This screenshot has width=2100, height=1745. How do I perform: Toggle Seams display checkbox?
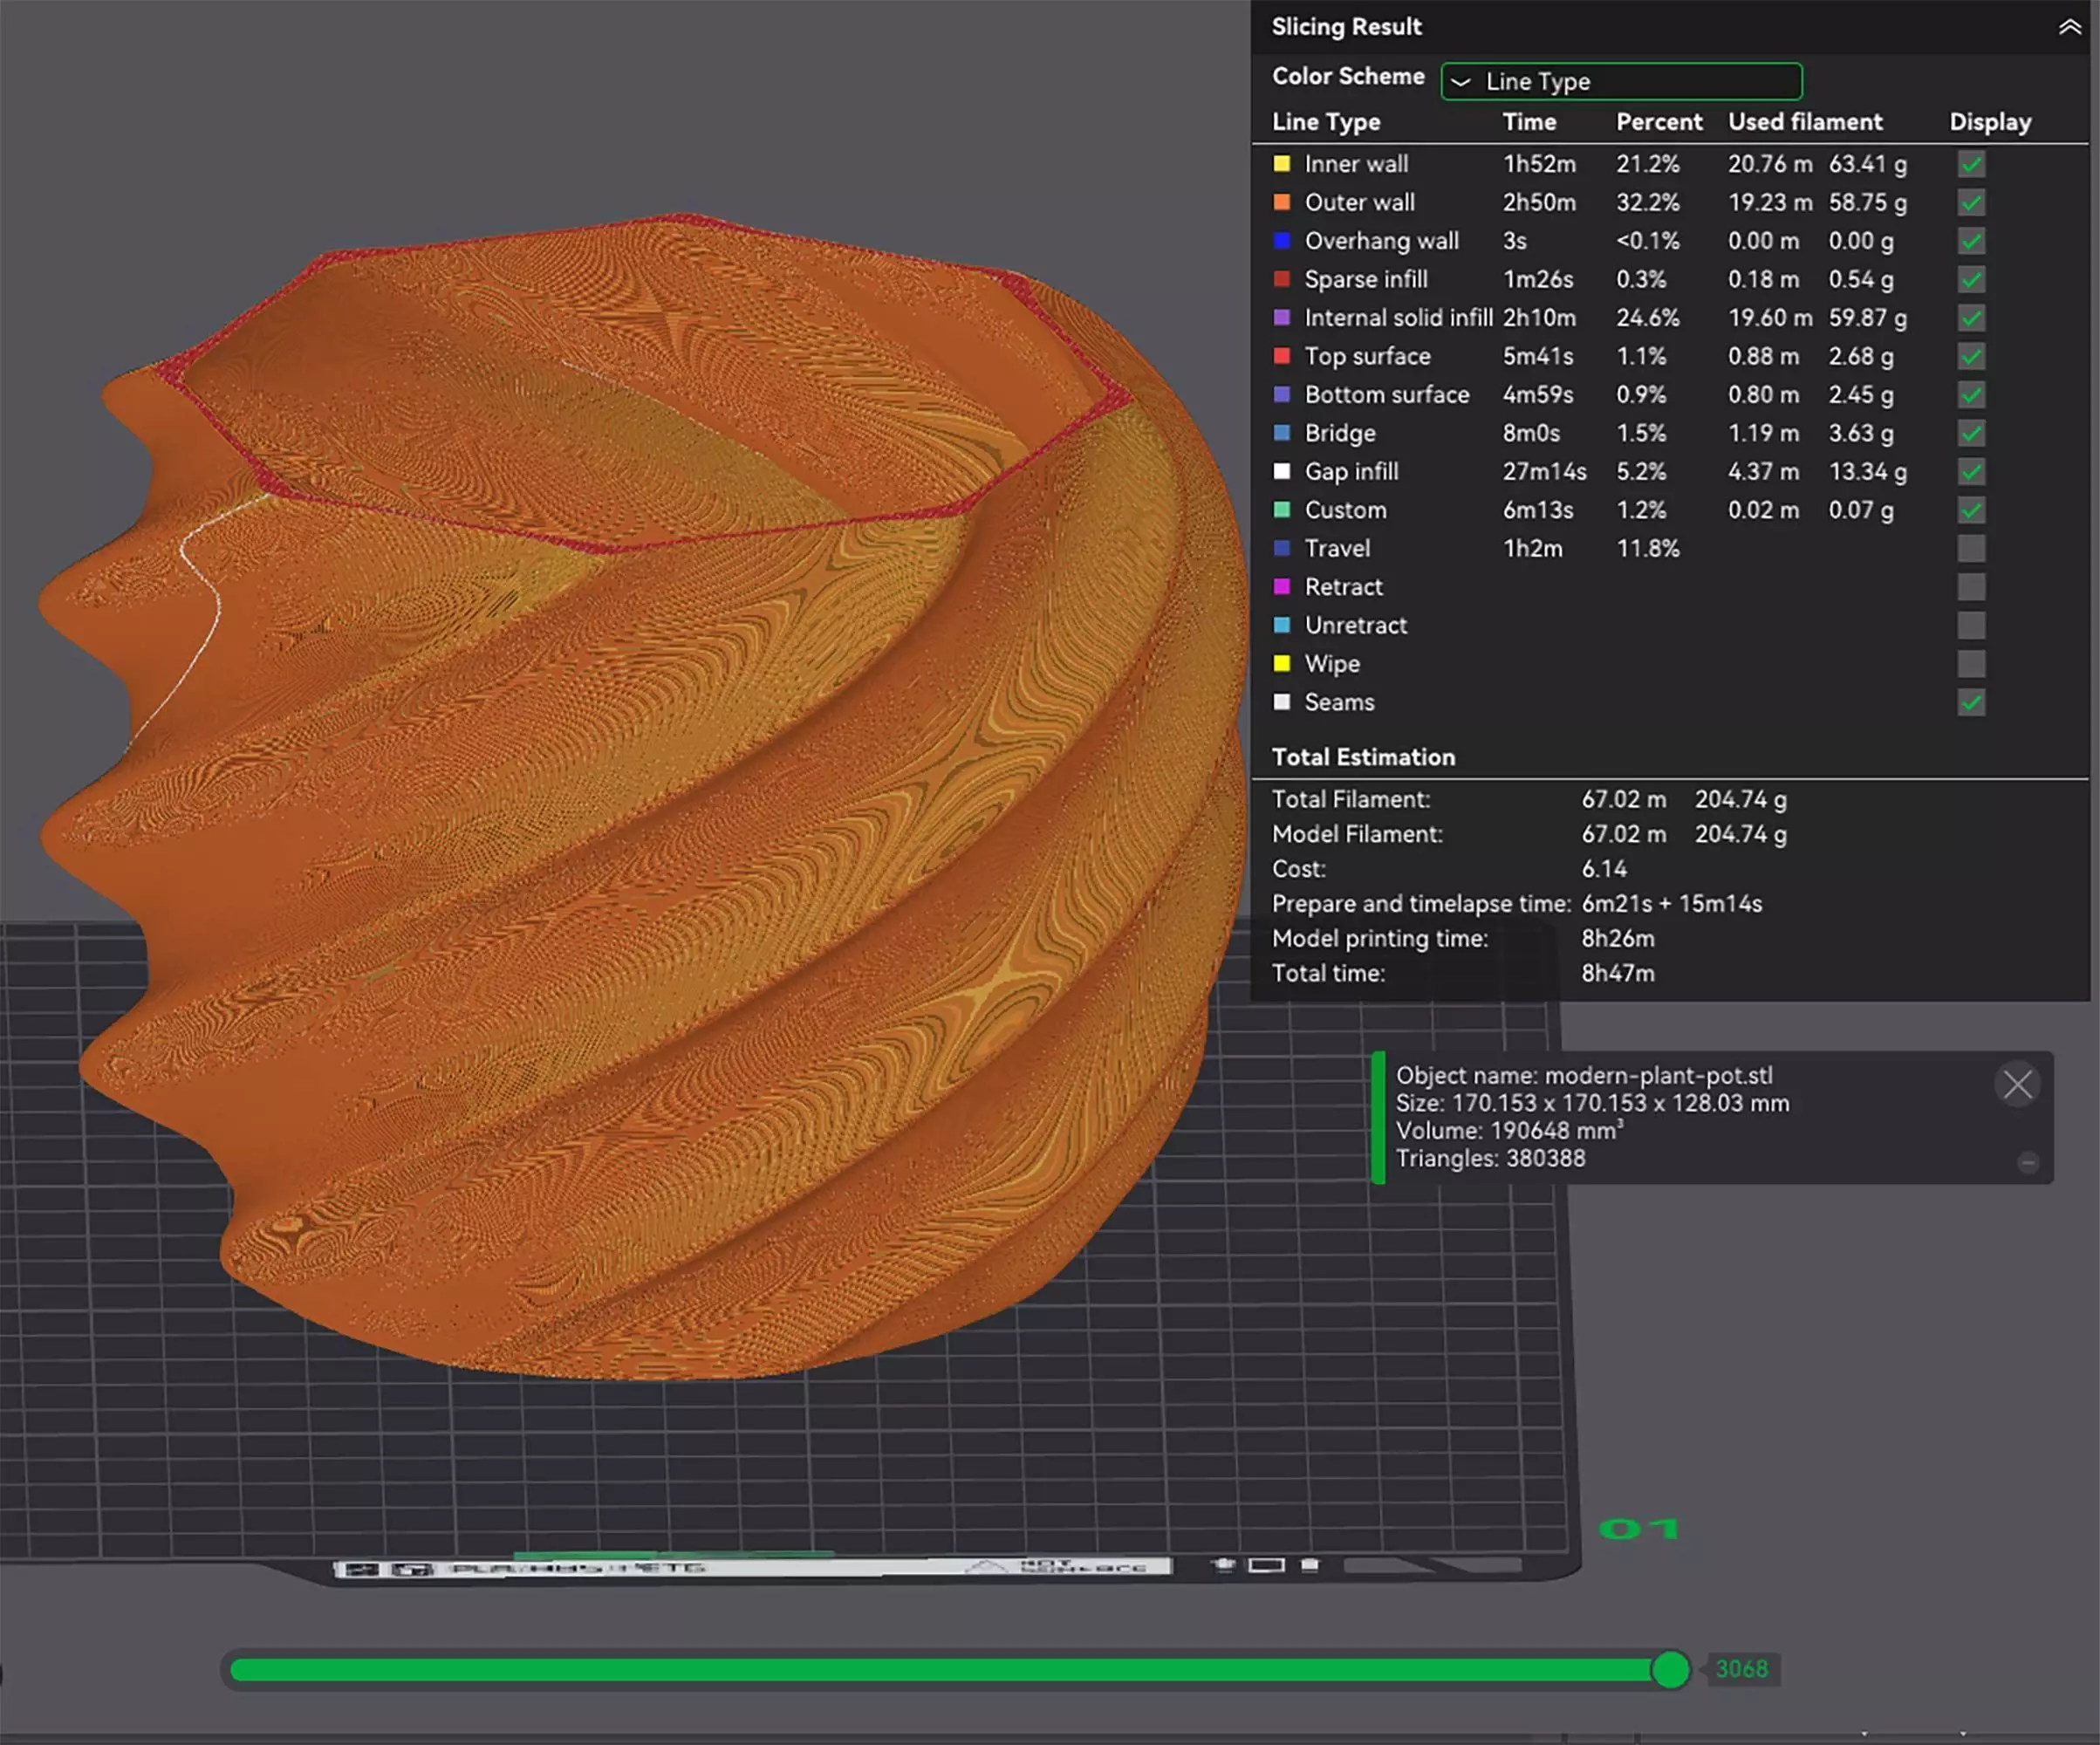point(1971,703)
